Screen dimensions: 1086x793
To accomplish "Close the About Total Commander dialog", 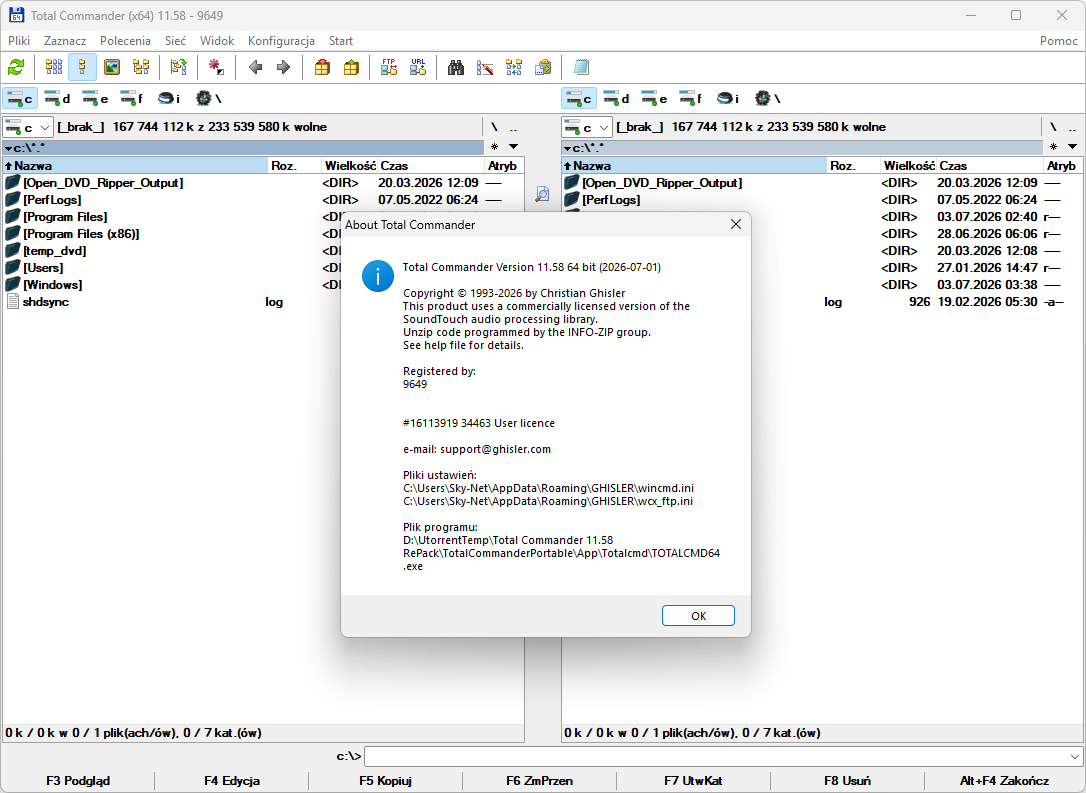I will pyautogui.click(x=736, y=224).
